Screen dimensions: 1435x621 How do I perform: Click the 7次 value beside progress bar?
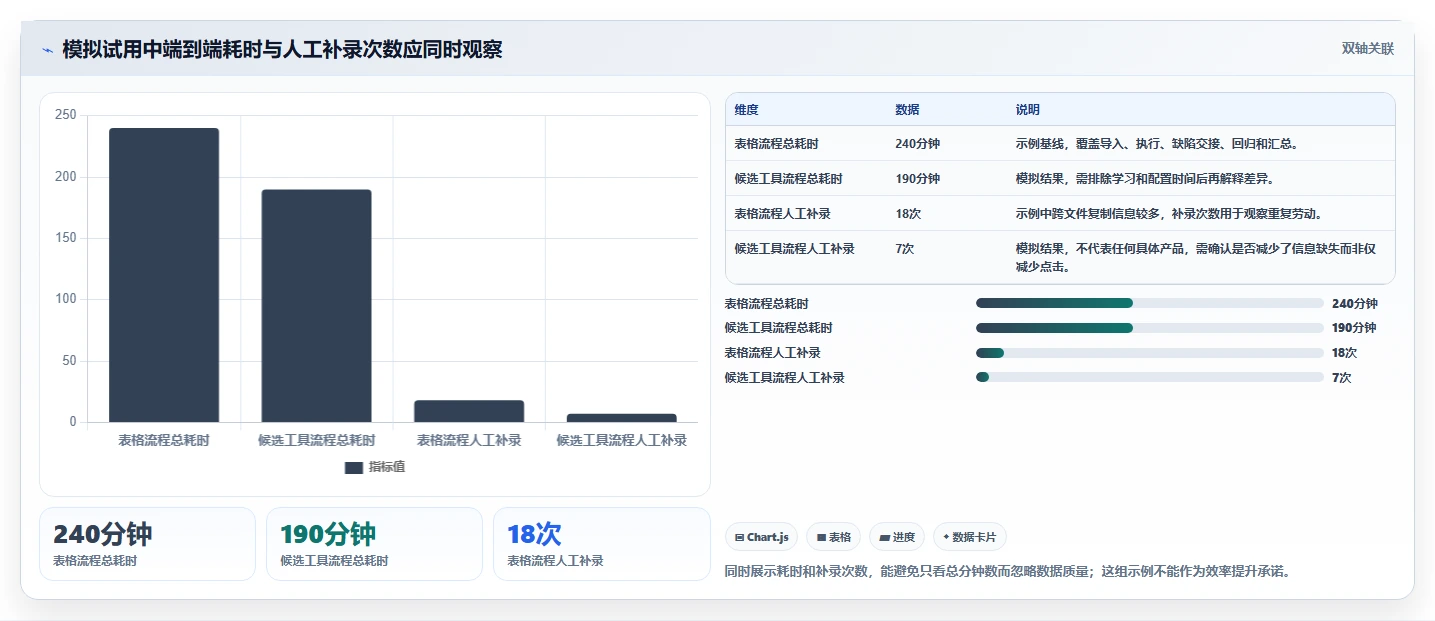point(1341,377)
